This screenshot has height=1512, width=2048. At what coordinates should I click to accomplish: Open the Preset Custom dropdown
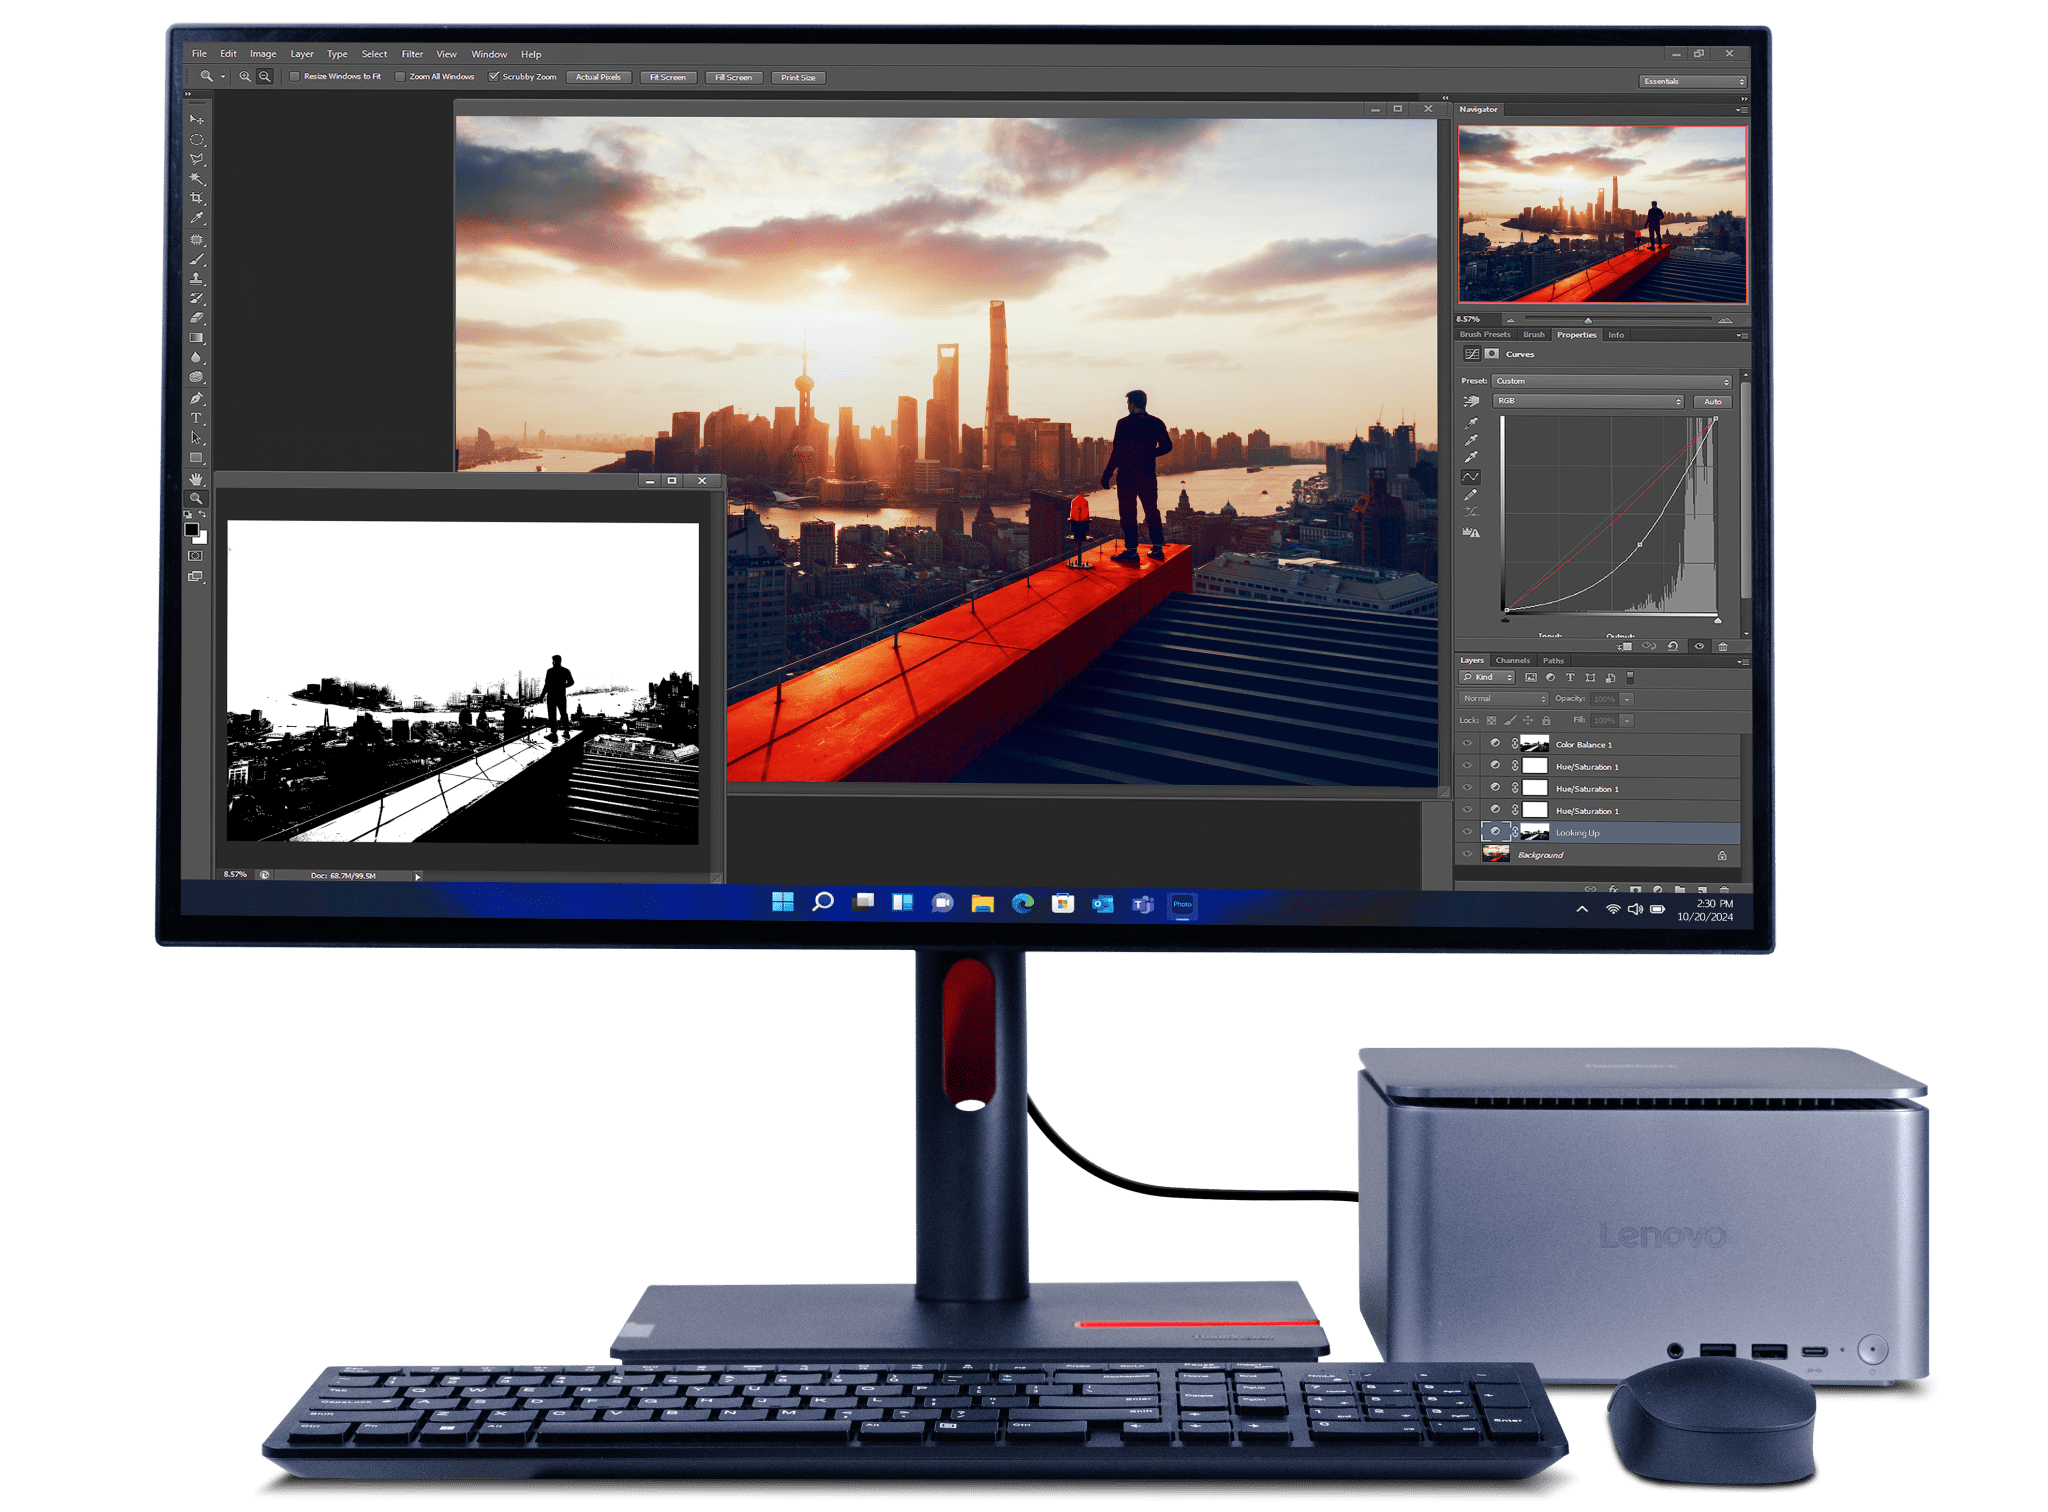pos(1611,381)
